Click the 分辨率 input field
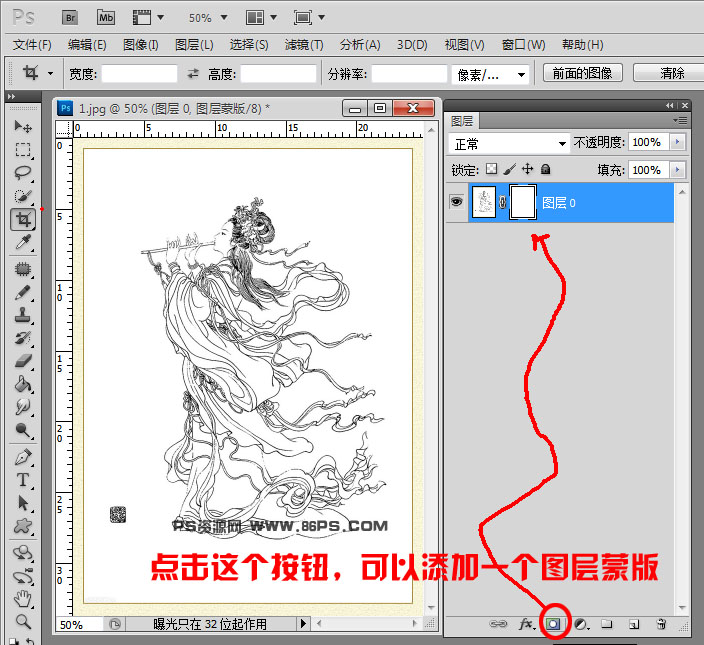 pos(409,74)
